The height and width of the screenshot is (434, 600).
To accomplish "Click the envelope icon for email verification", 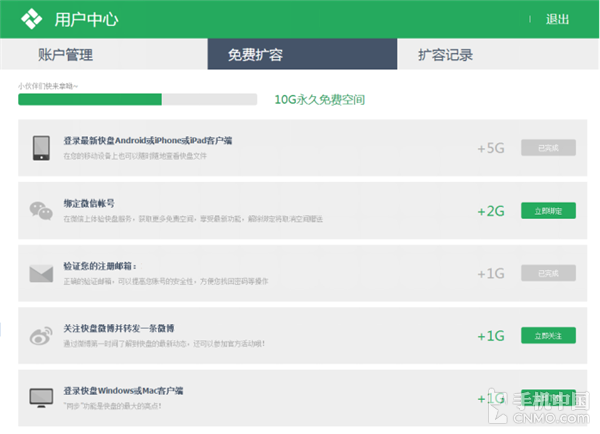I will click(x=41, y=273).
